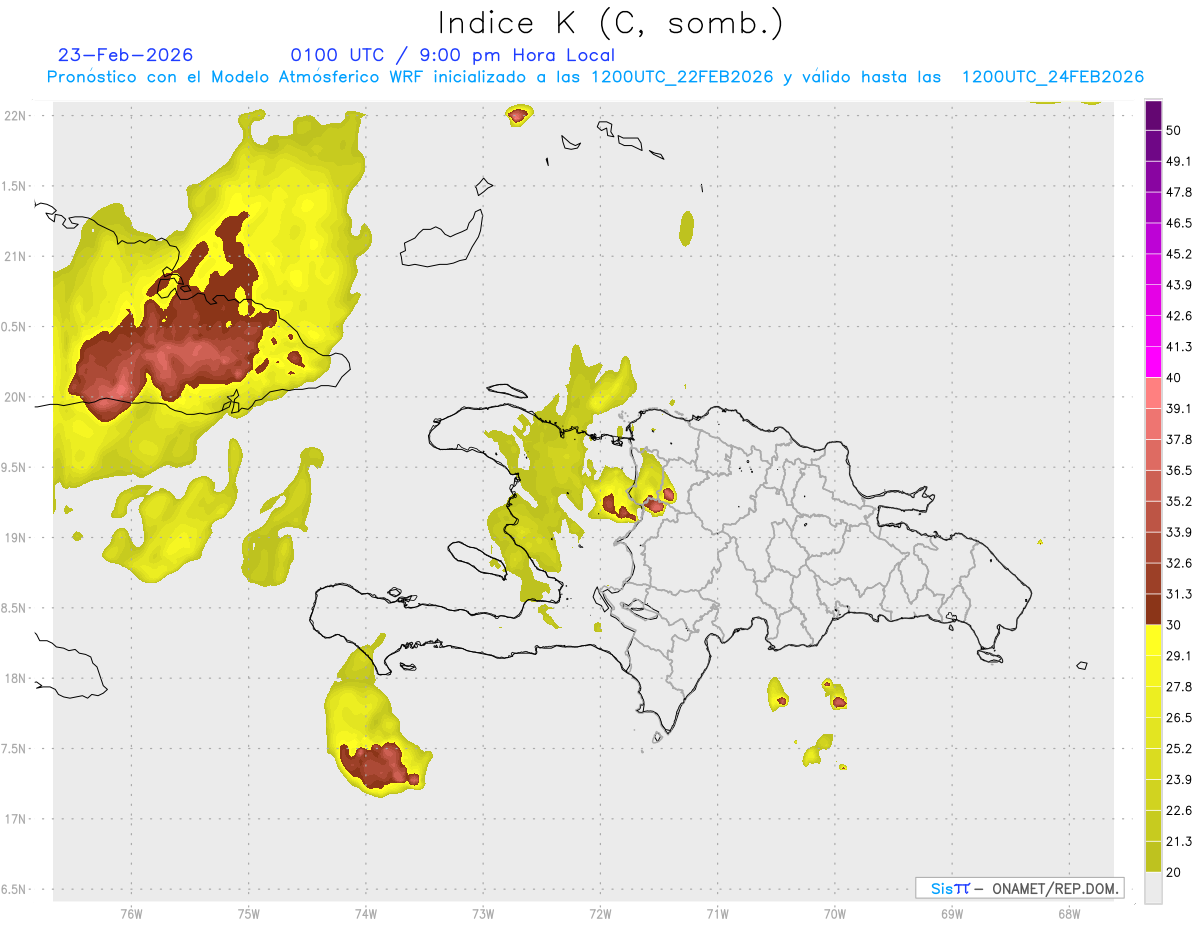Click the longitude label "71W"

point(717,914)
